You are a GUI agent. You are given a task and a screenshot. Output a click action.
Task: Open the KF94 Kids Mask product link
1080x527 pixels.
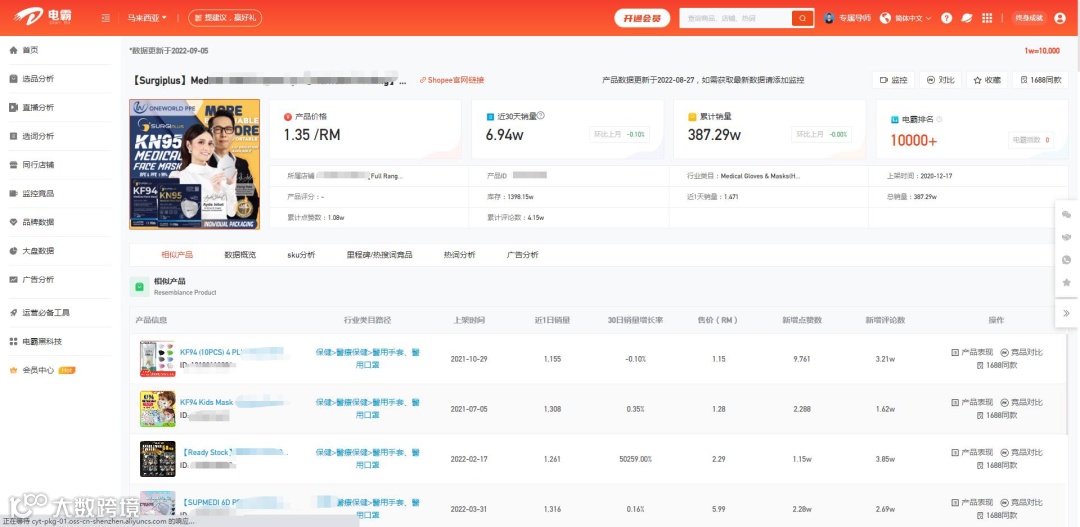pos(207,402)
